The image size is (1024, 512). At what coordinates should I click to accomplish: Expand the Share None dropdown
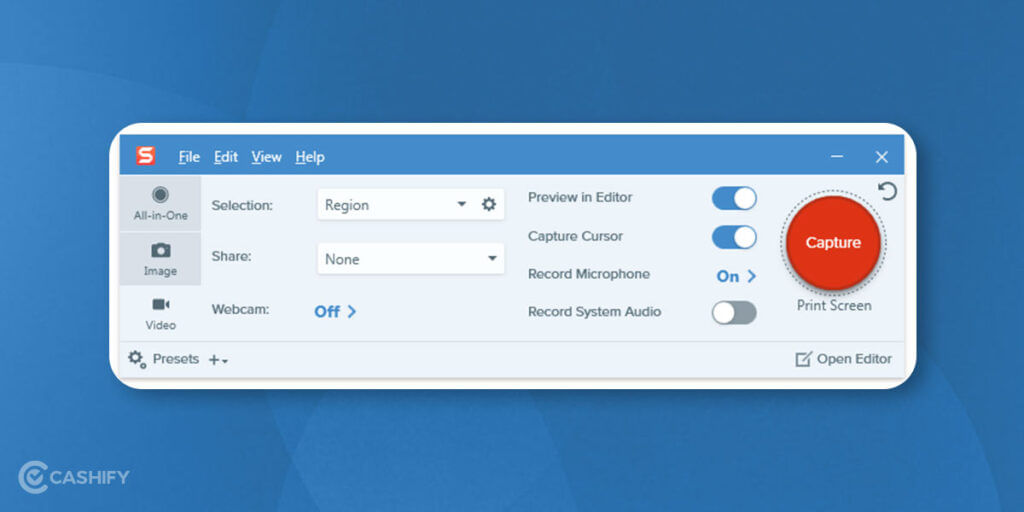[411, 259]
